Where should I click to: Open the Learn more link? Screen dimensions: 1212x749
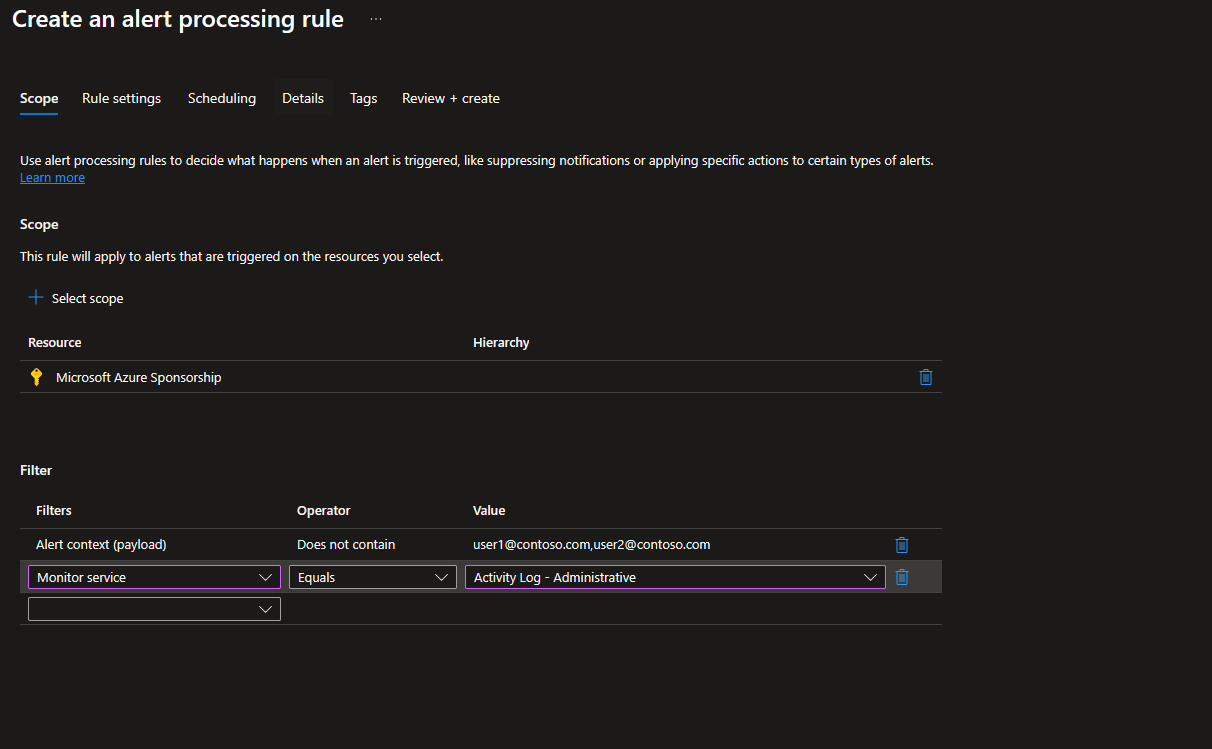coord(52,177)
